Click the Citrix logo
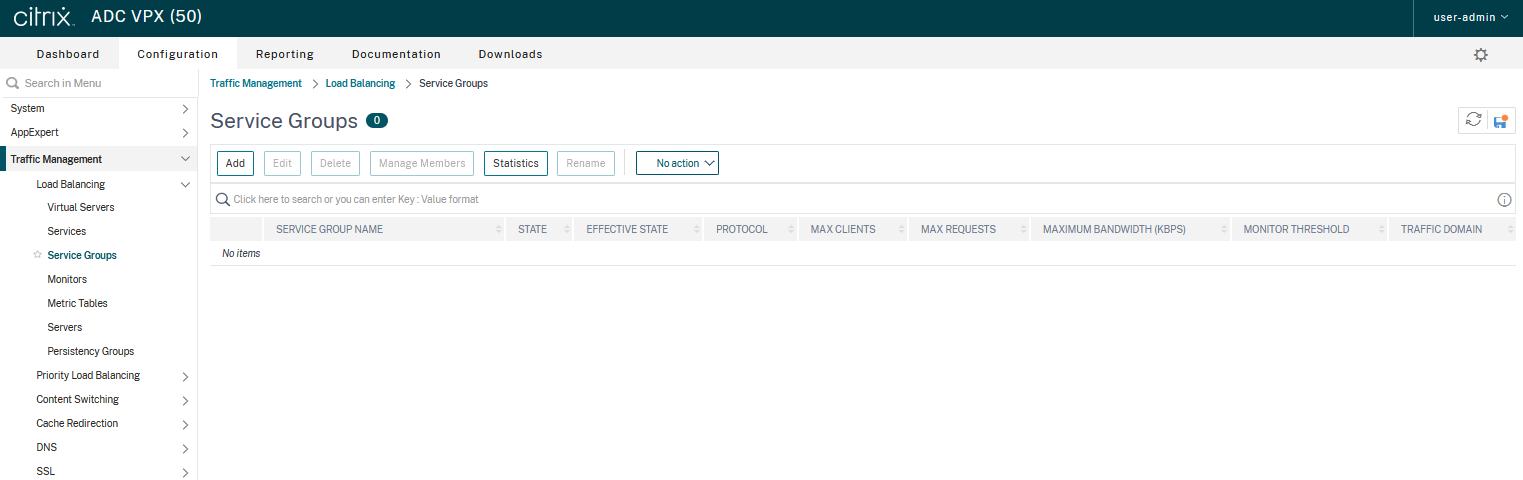This screenshot has width=1523, height=480. click(44, 17)
